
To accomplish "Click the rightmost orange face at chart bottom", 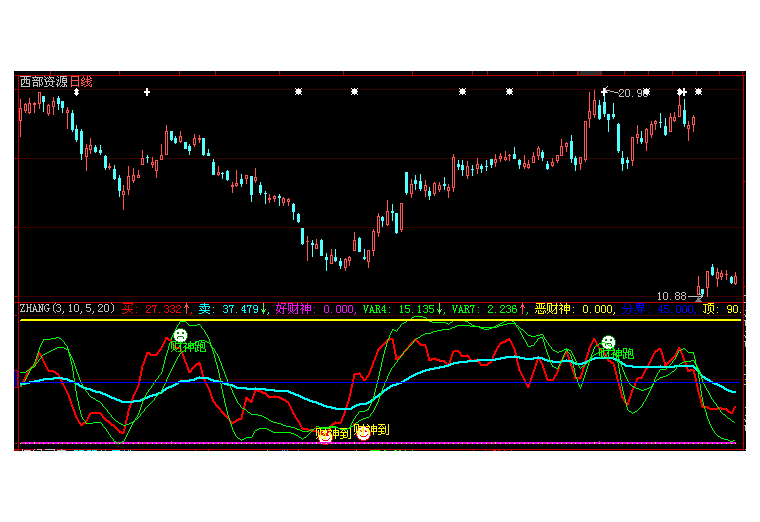I will (x=363, y=433).
